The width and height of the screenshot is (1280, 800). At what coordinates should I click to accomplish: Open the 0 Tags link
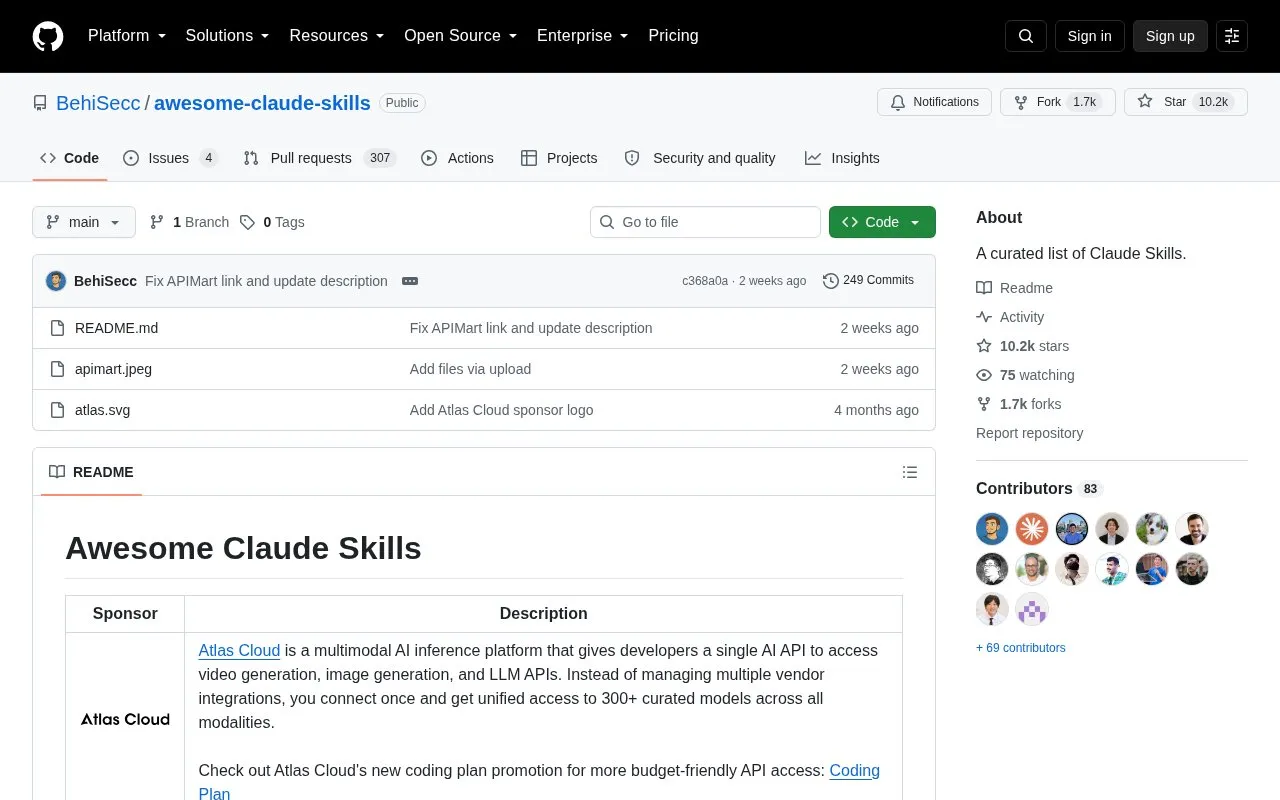click(272, 222)
